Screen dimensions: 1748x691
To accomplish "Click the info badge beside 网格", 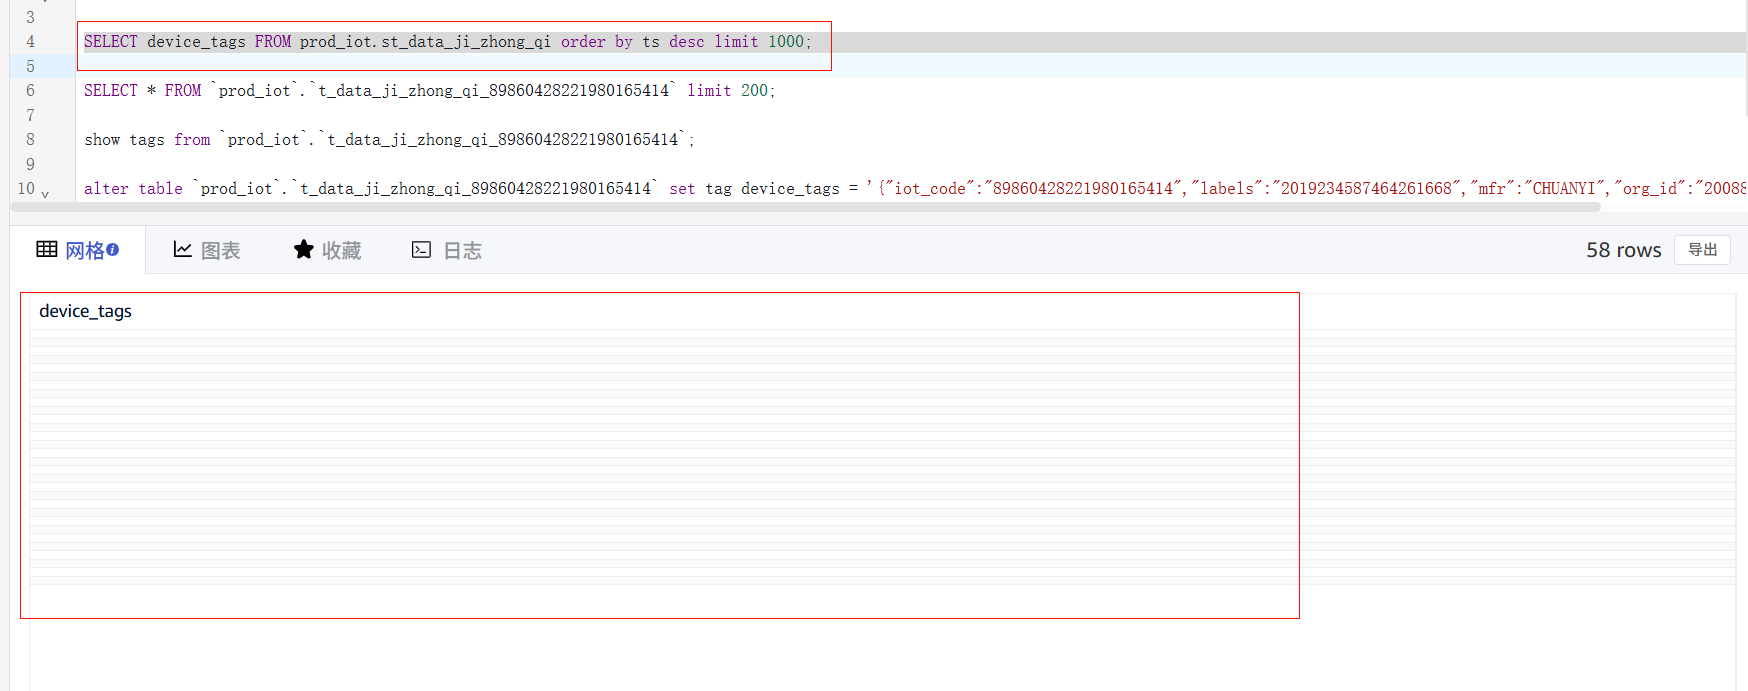I will click(113, 249).
